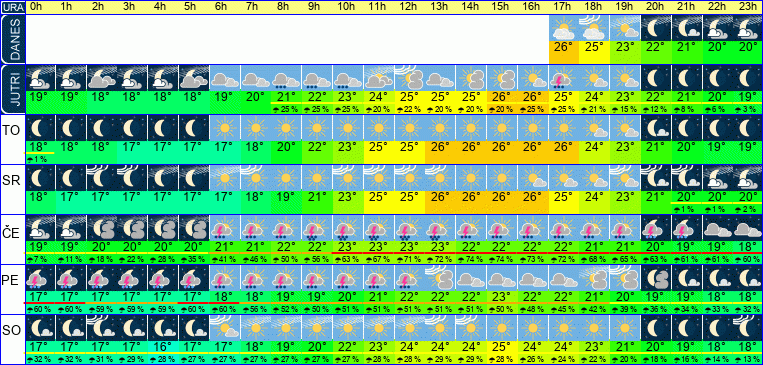Screen dimensions: 763x365
Task: Click the SO 15h sunny icon
Action: [502, 328]
